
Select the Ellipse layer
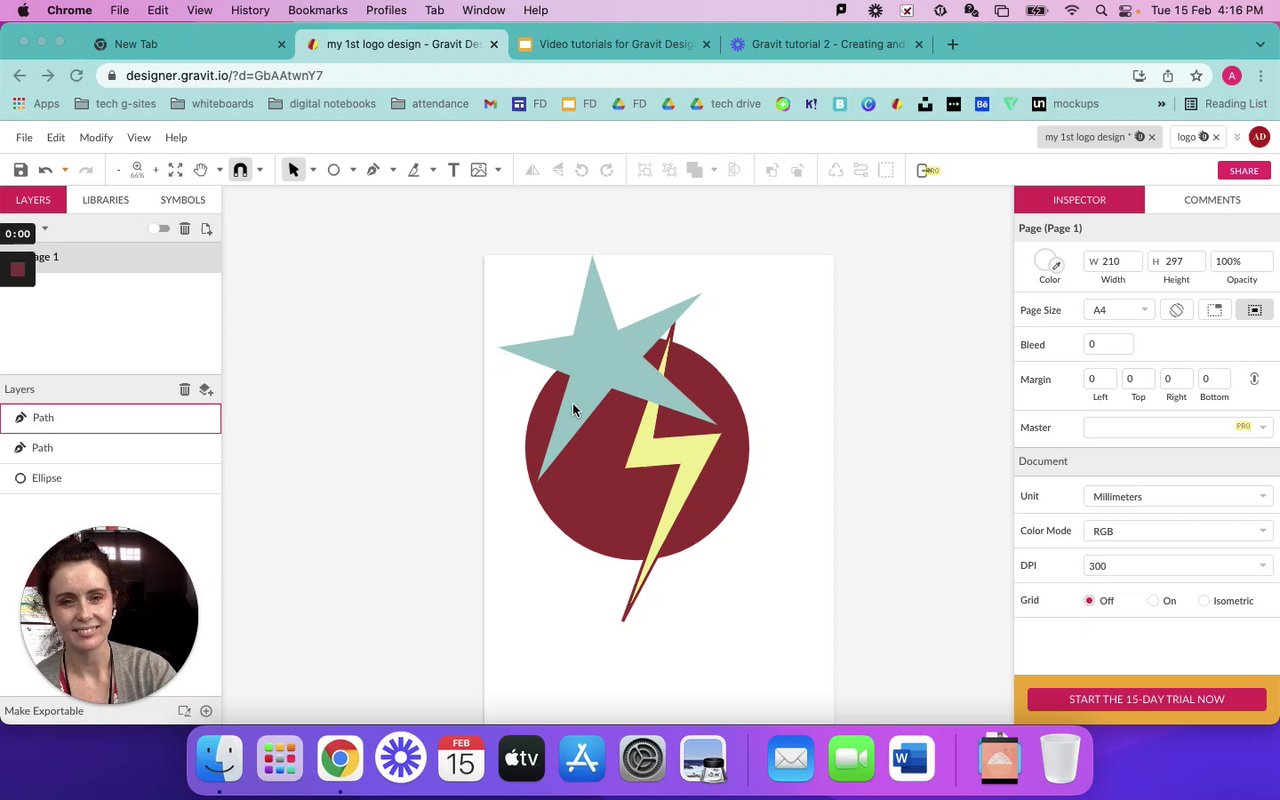click(110, 478)
